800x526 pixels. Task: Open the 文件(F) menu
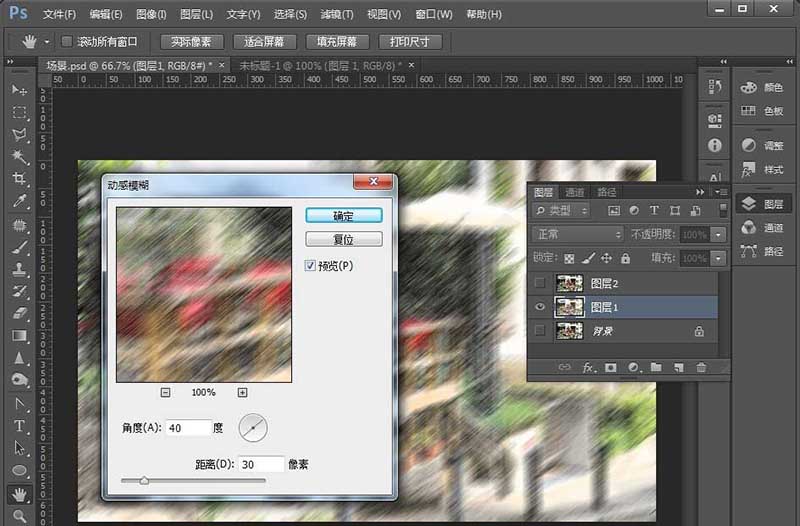pos(59,14)
